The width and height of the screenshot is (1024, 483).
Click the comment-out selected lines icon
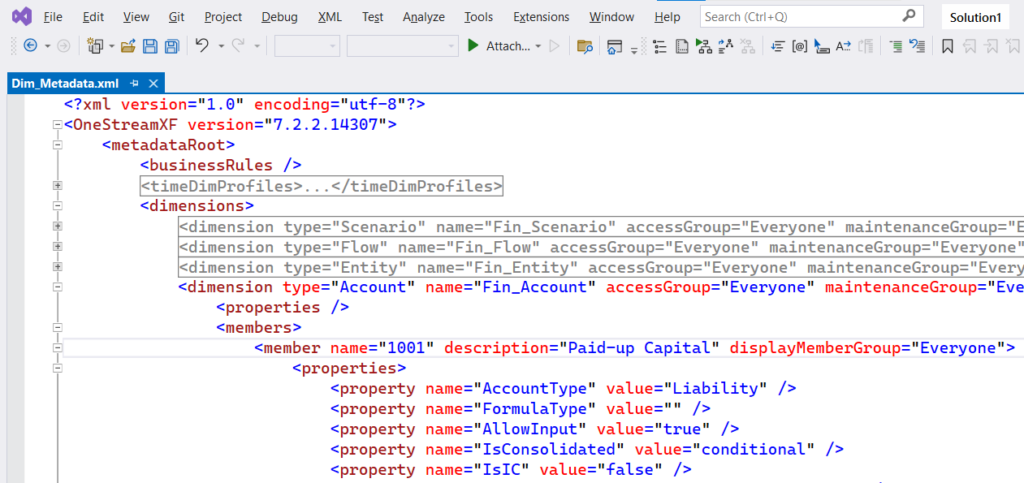tap(895, 46)
